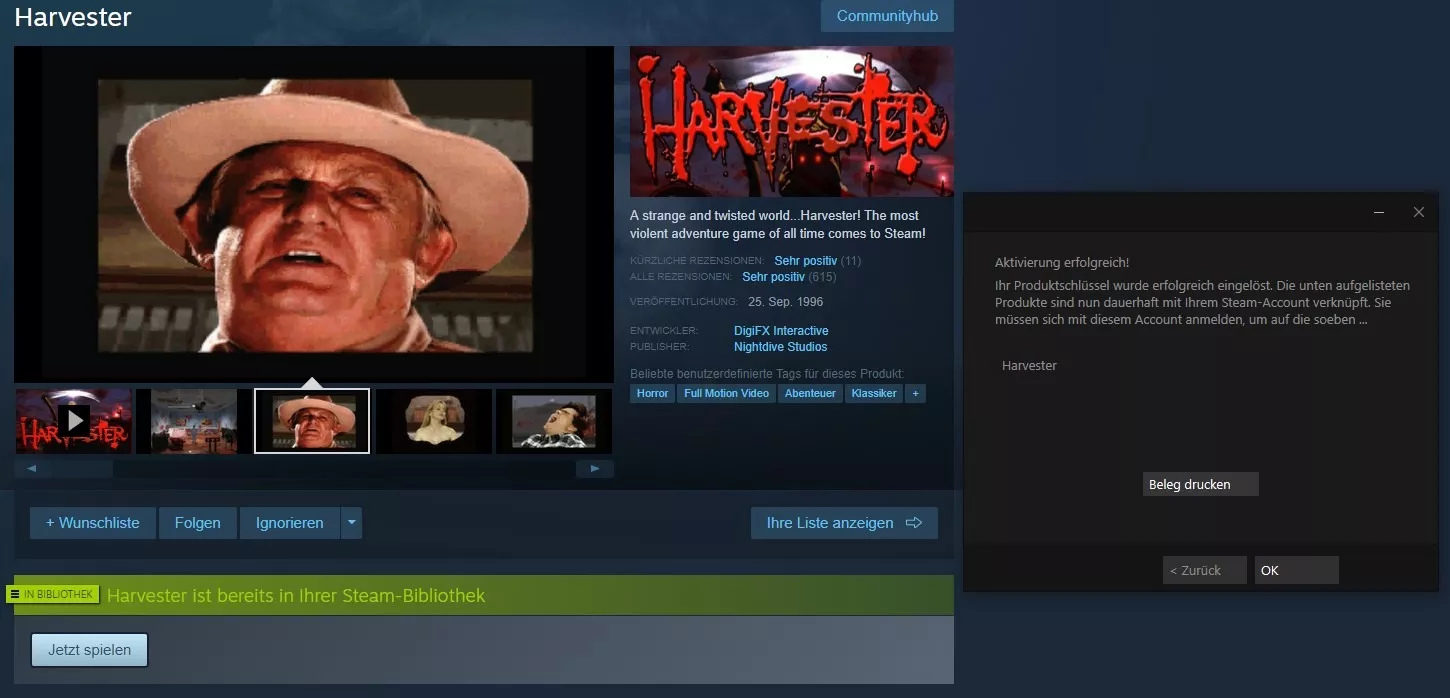Select the blonde woman screenshot thumbnail
Image resolution: width=1450 pixels, height=698 pixels.
tap(433, 421)
